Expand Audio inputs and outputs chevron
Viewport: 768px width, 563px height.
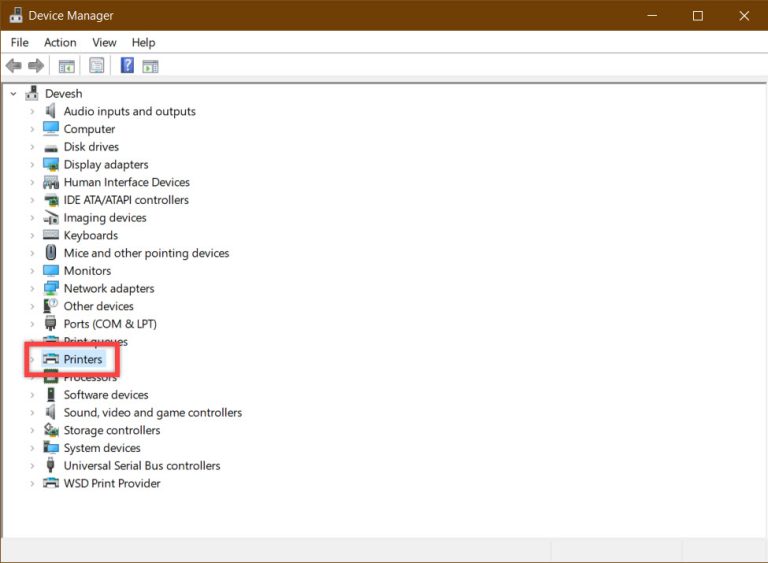pyautogui.click(x=32, y=112)
